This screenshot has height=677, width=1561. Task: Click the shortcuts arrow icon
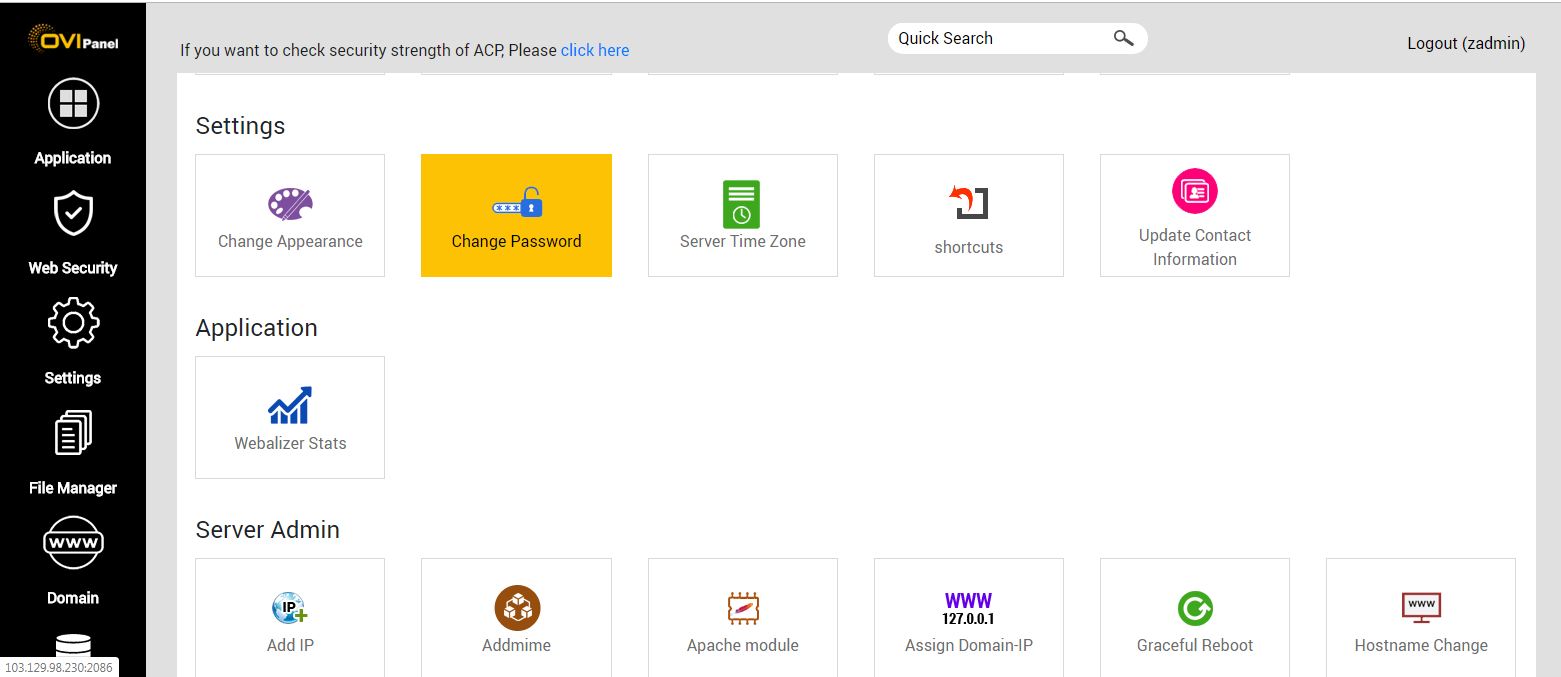click(x=968, y=203)
